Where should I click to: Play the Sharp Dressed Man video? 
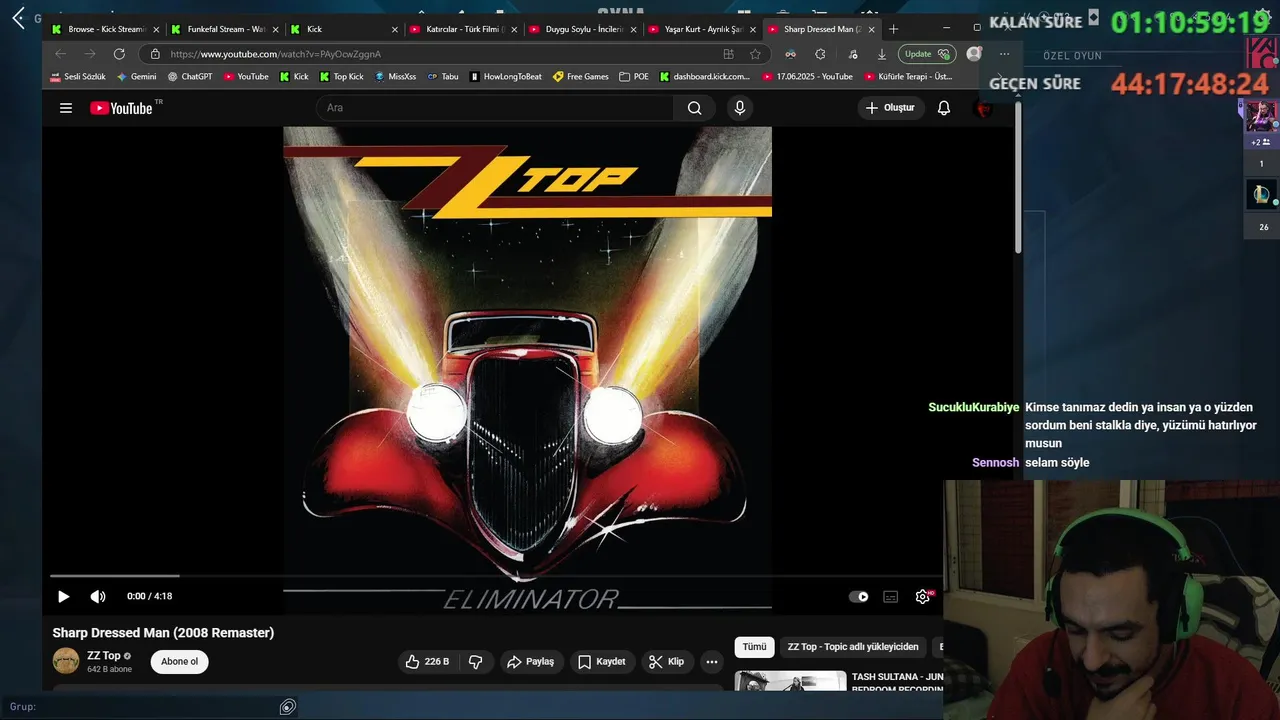point(63,597)
